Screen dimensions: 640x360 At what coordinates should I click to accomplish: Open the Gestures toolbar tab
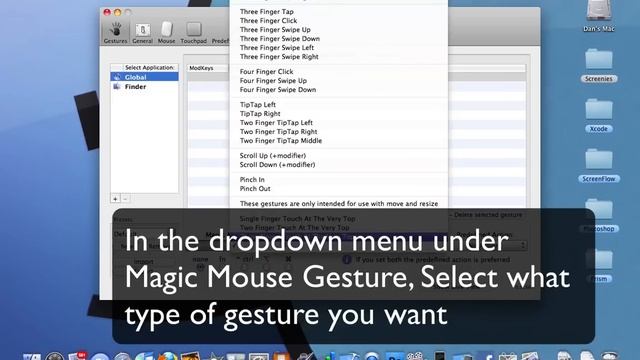click(x=116, y=32)
